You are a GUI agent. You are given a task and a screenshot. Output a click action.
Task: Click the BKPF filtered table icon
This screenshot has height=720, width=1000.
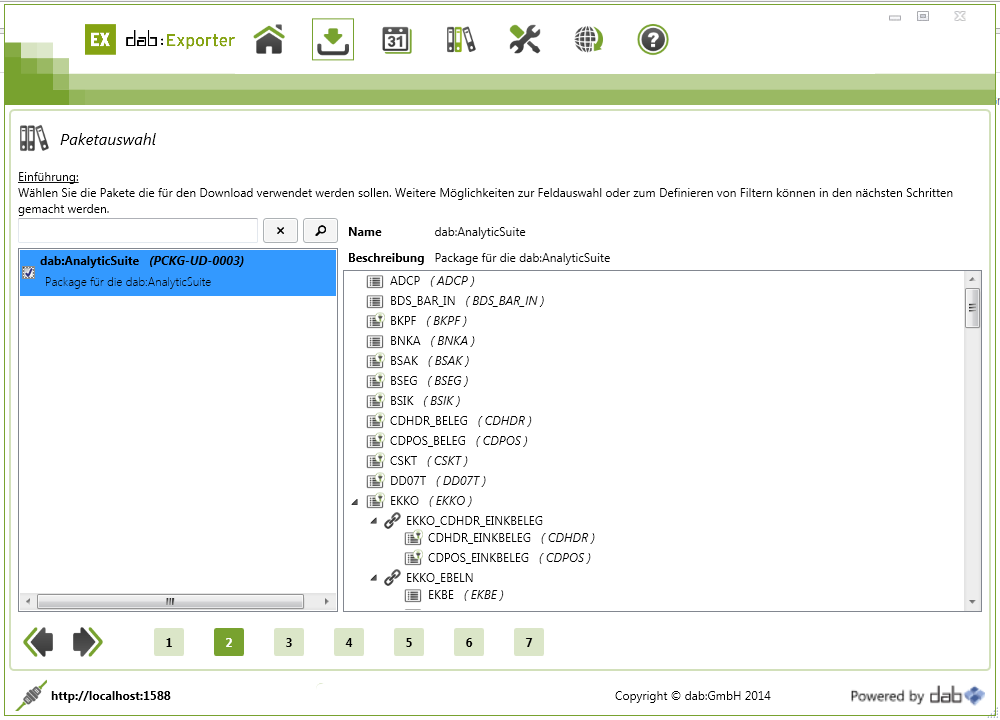375,321
